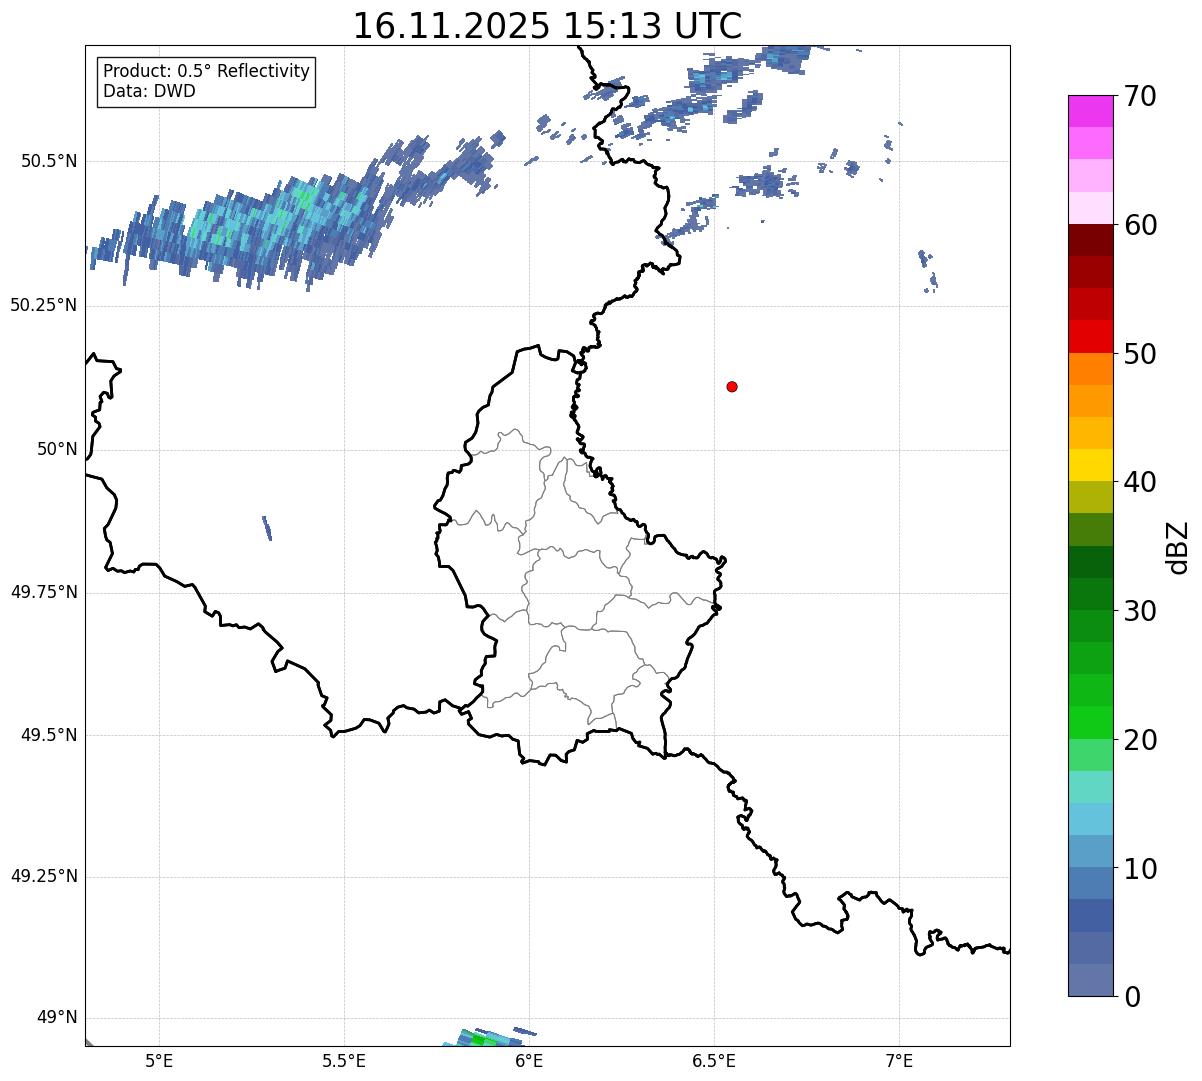
Task: Click the 6.5°E longitude label
Action: [714, 1060]
